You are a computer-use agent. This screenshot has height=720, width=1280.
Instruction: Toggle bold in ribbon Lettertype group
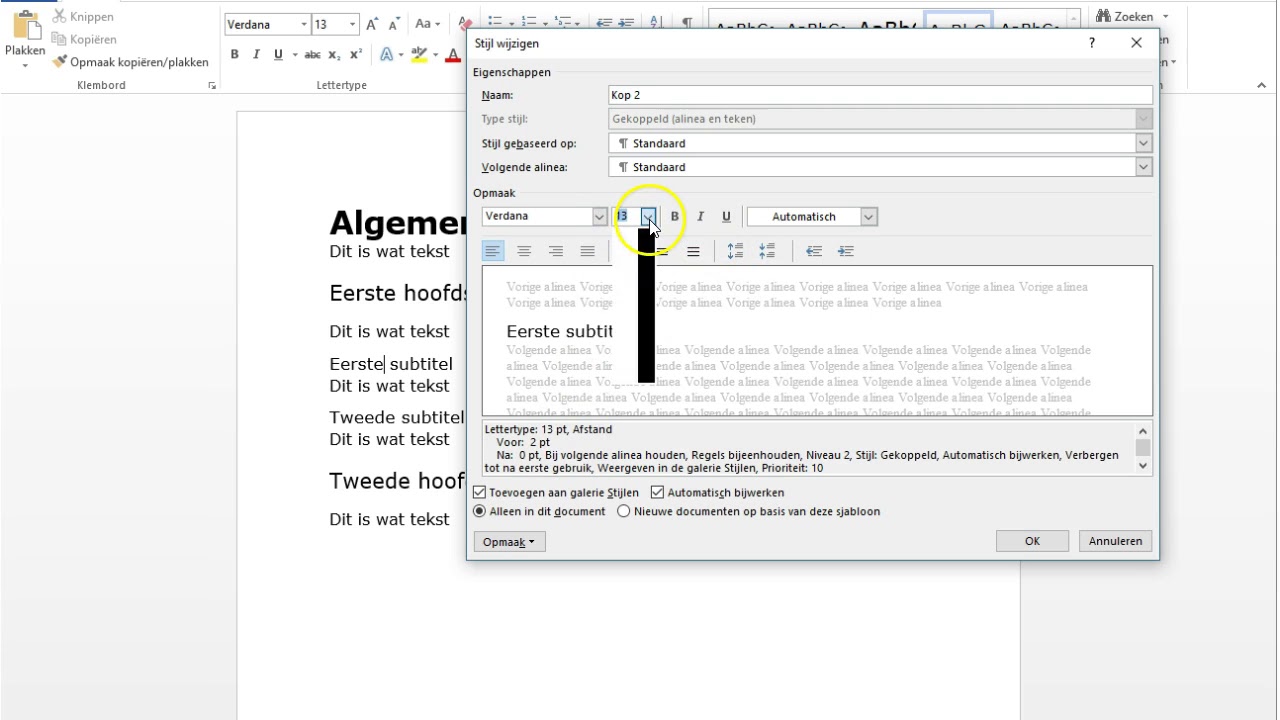235,55
